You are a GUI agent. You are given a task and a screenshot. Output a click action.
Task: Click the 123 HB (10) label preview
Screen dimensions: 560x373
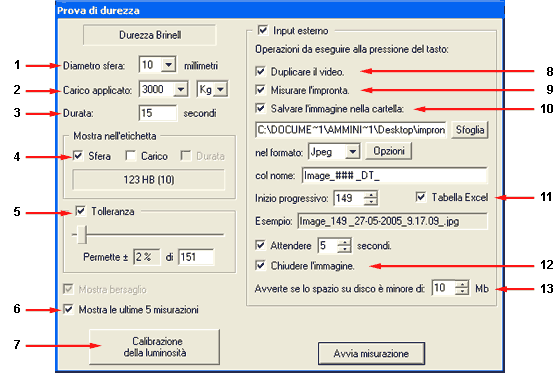click(149, 179)
